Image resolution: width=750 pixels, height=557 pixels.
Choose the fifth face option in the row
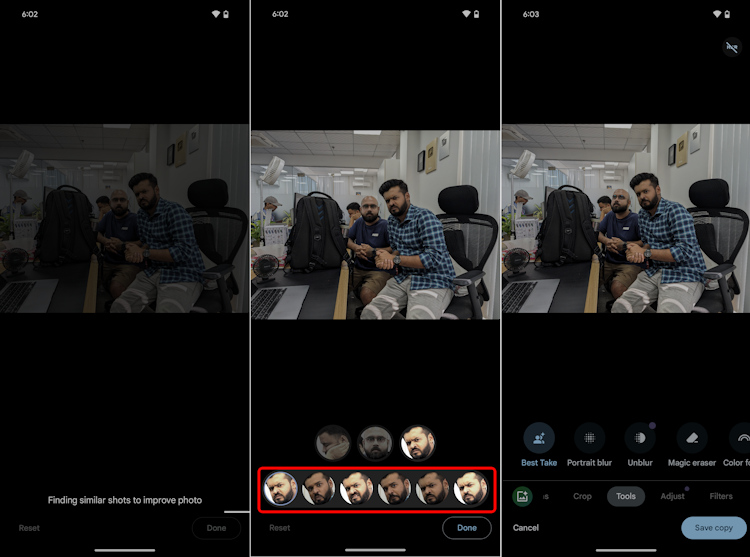(x=433, y=489)
